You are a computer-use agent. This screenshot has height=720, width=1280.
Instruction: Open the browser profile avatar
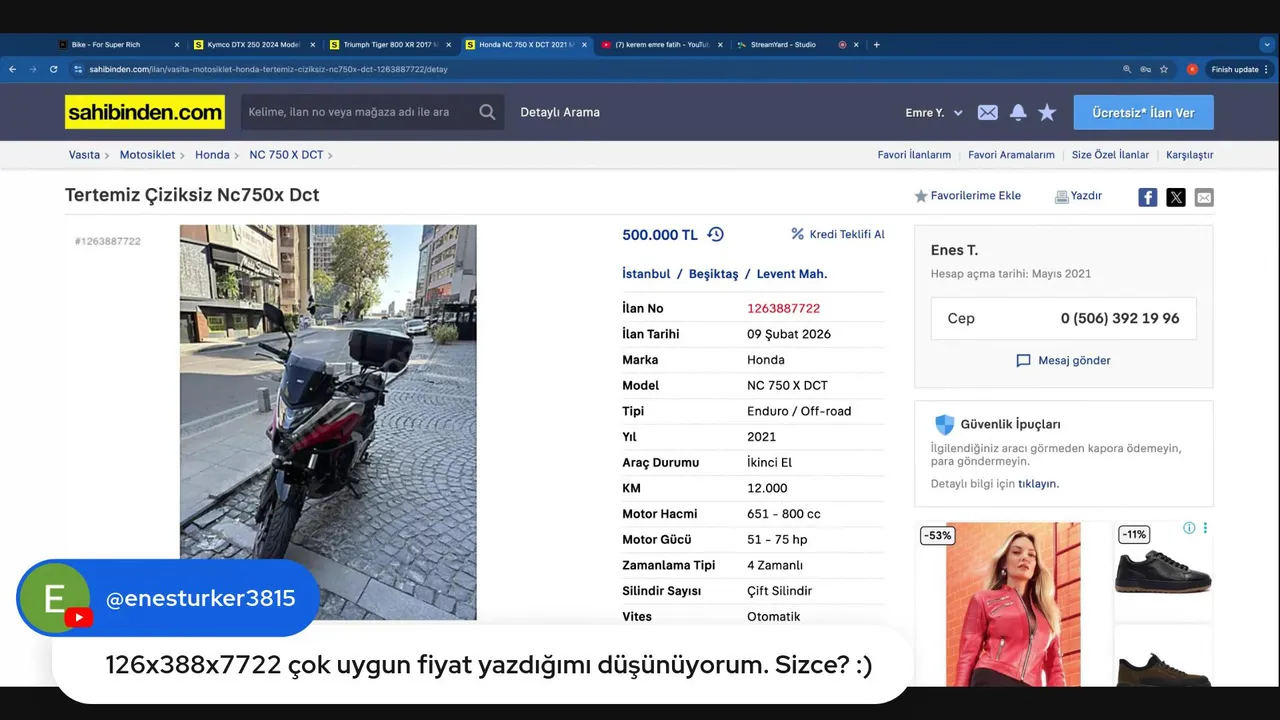coord(1192,69)
